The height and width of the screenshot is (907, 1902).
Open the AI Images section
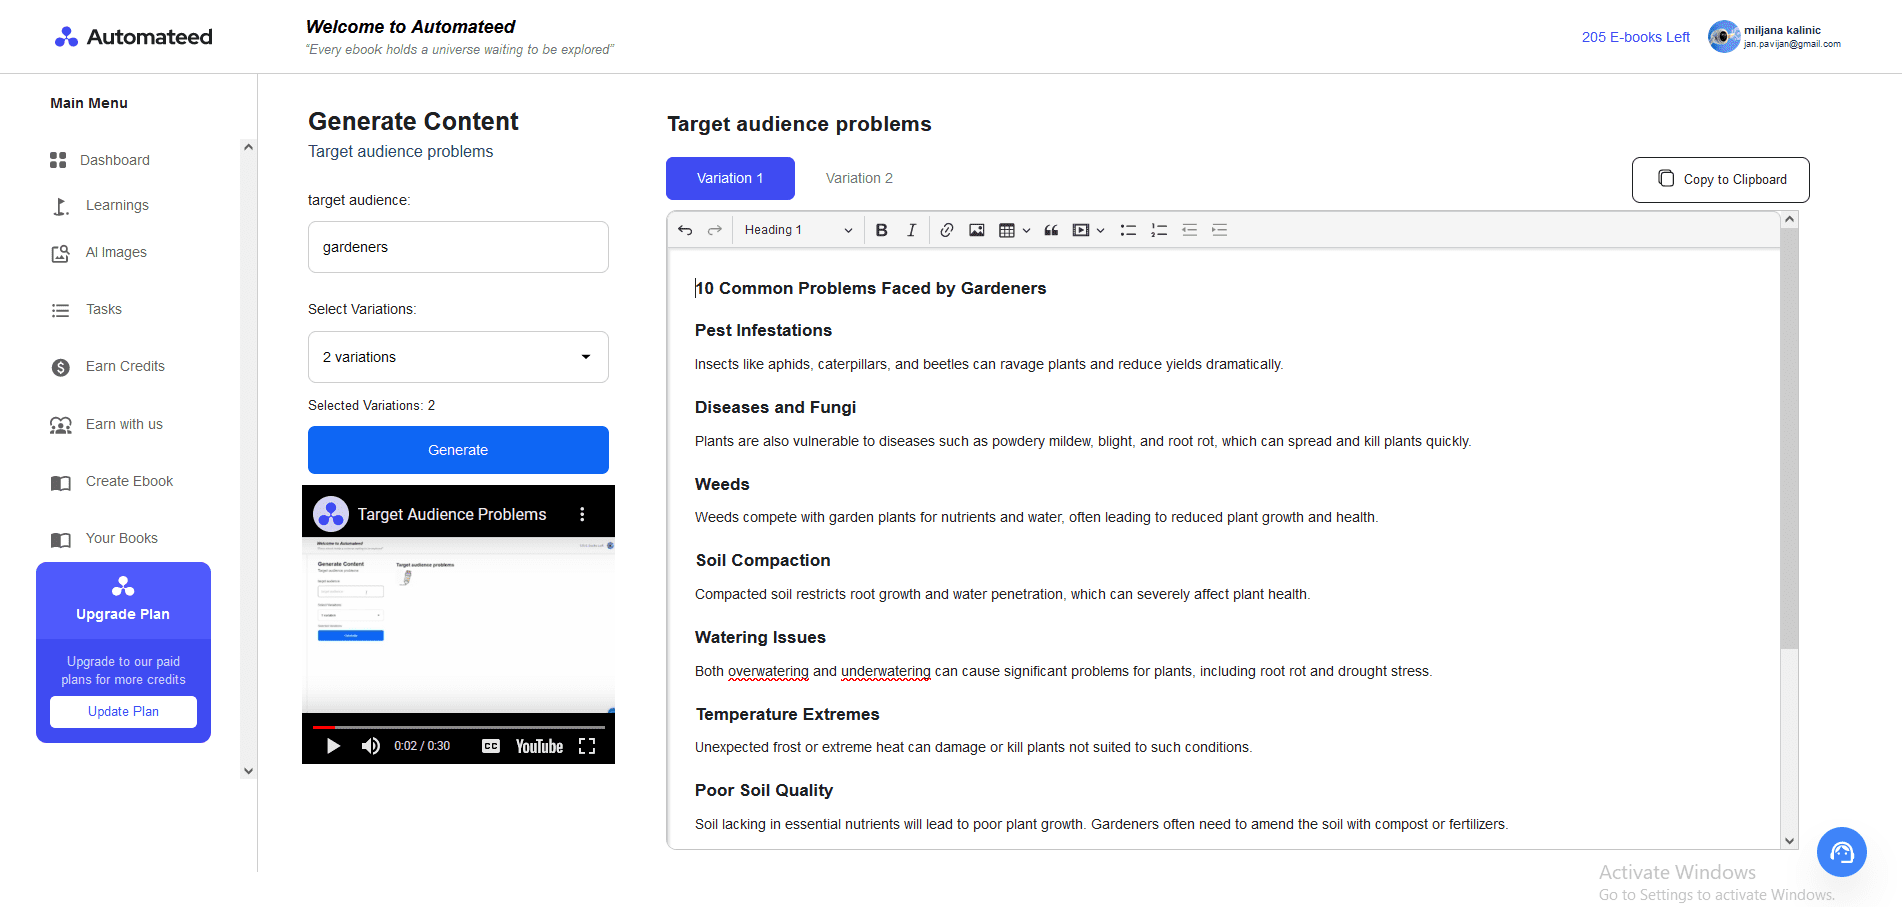[x=115, y=252]
